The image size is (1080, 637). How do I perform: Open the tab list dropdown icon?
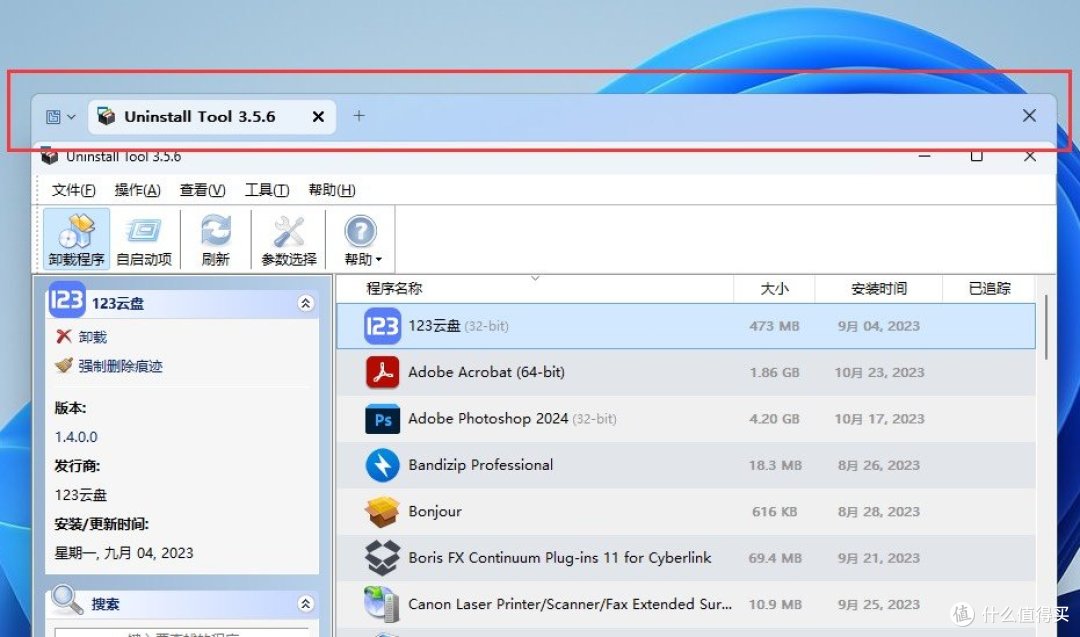pyautogui.click(x=61, y=116)
